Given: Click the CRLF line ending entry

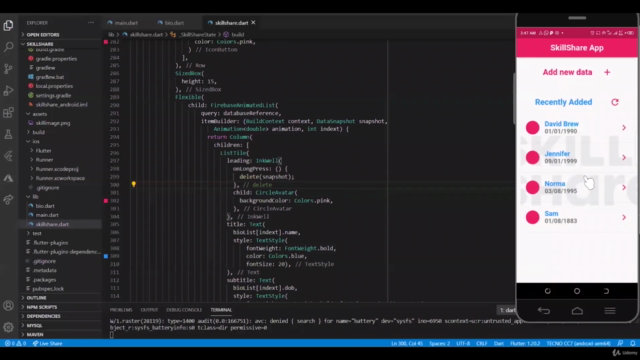Looking at the screenshot, I should 482,343.
